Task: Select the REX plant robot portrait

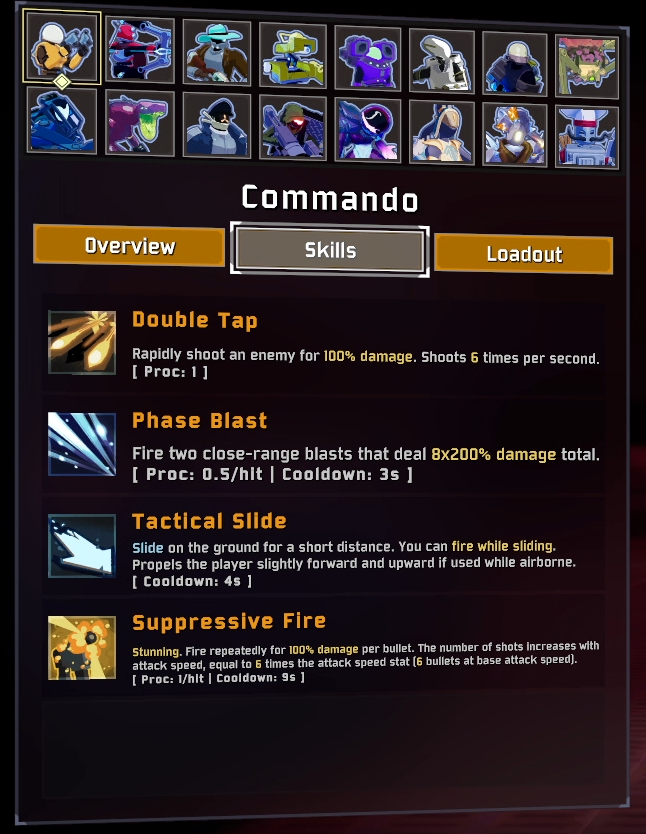Action: point(586,67)
